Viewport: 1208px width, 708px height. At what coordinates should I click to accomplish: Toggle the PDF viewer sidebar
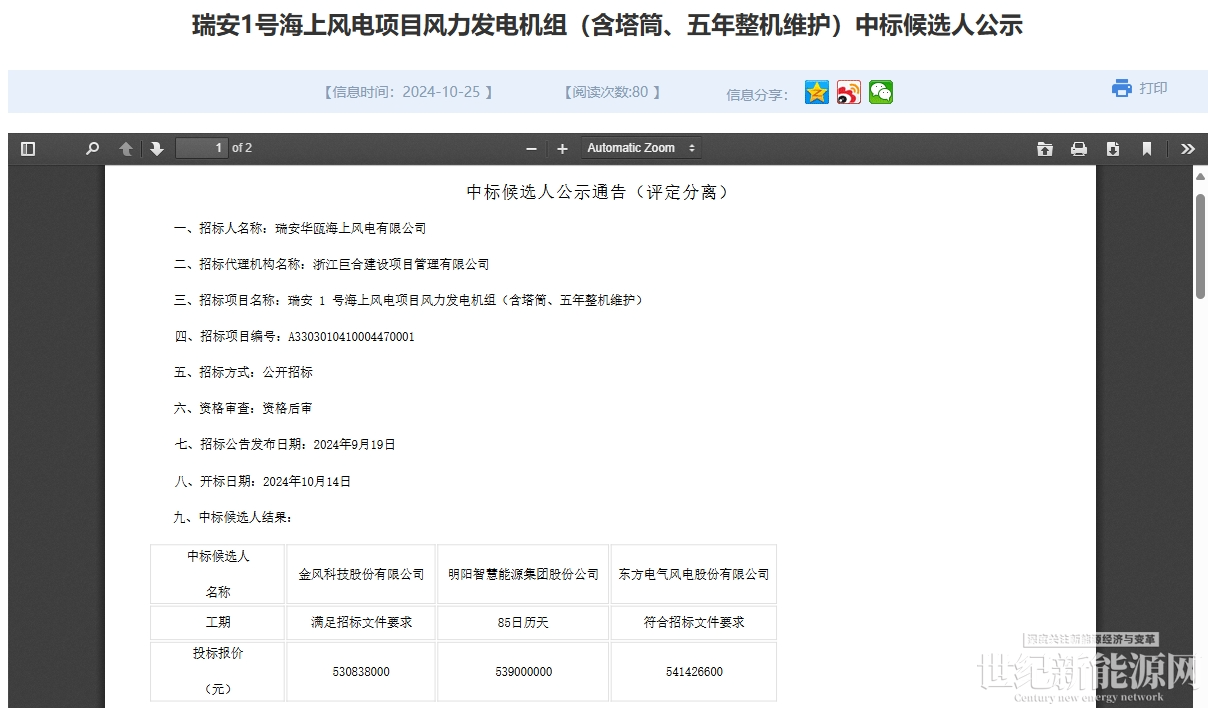(28, 149)
